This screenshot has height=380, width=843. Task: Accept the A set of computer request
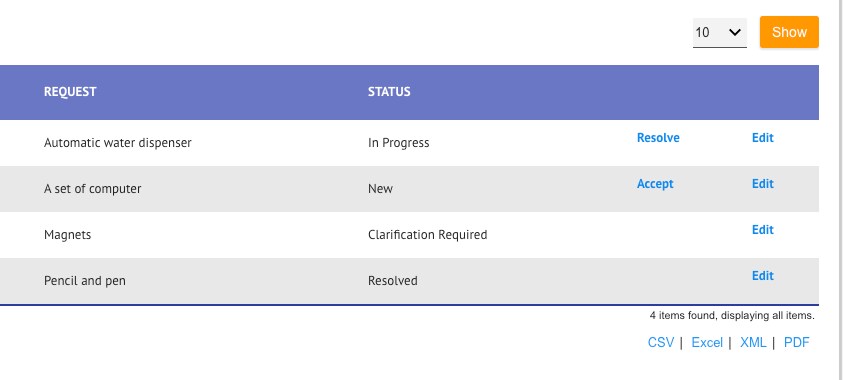point(655,184)
